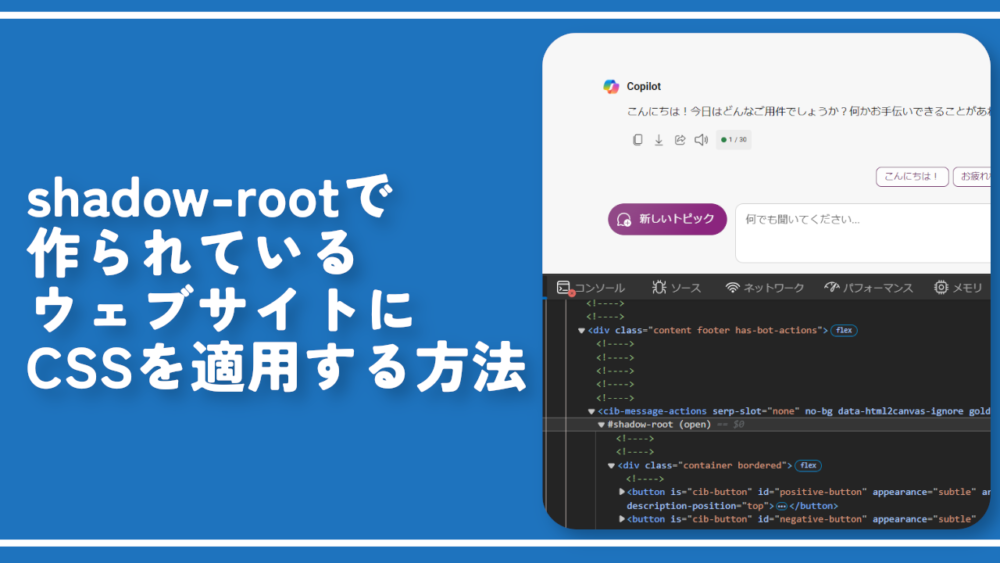Collapse the #shadow-root (open) node

click(601, 425)
